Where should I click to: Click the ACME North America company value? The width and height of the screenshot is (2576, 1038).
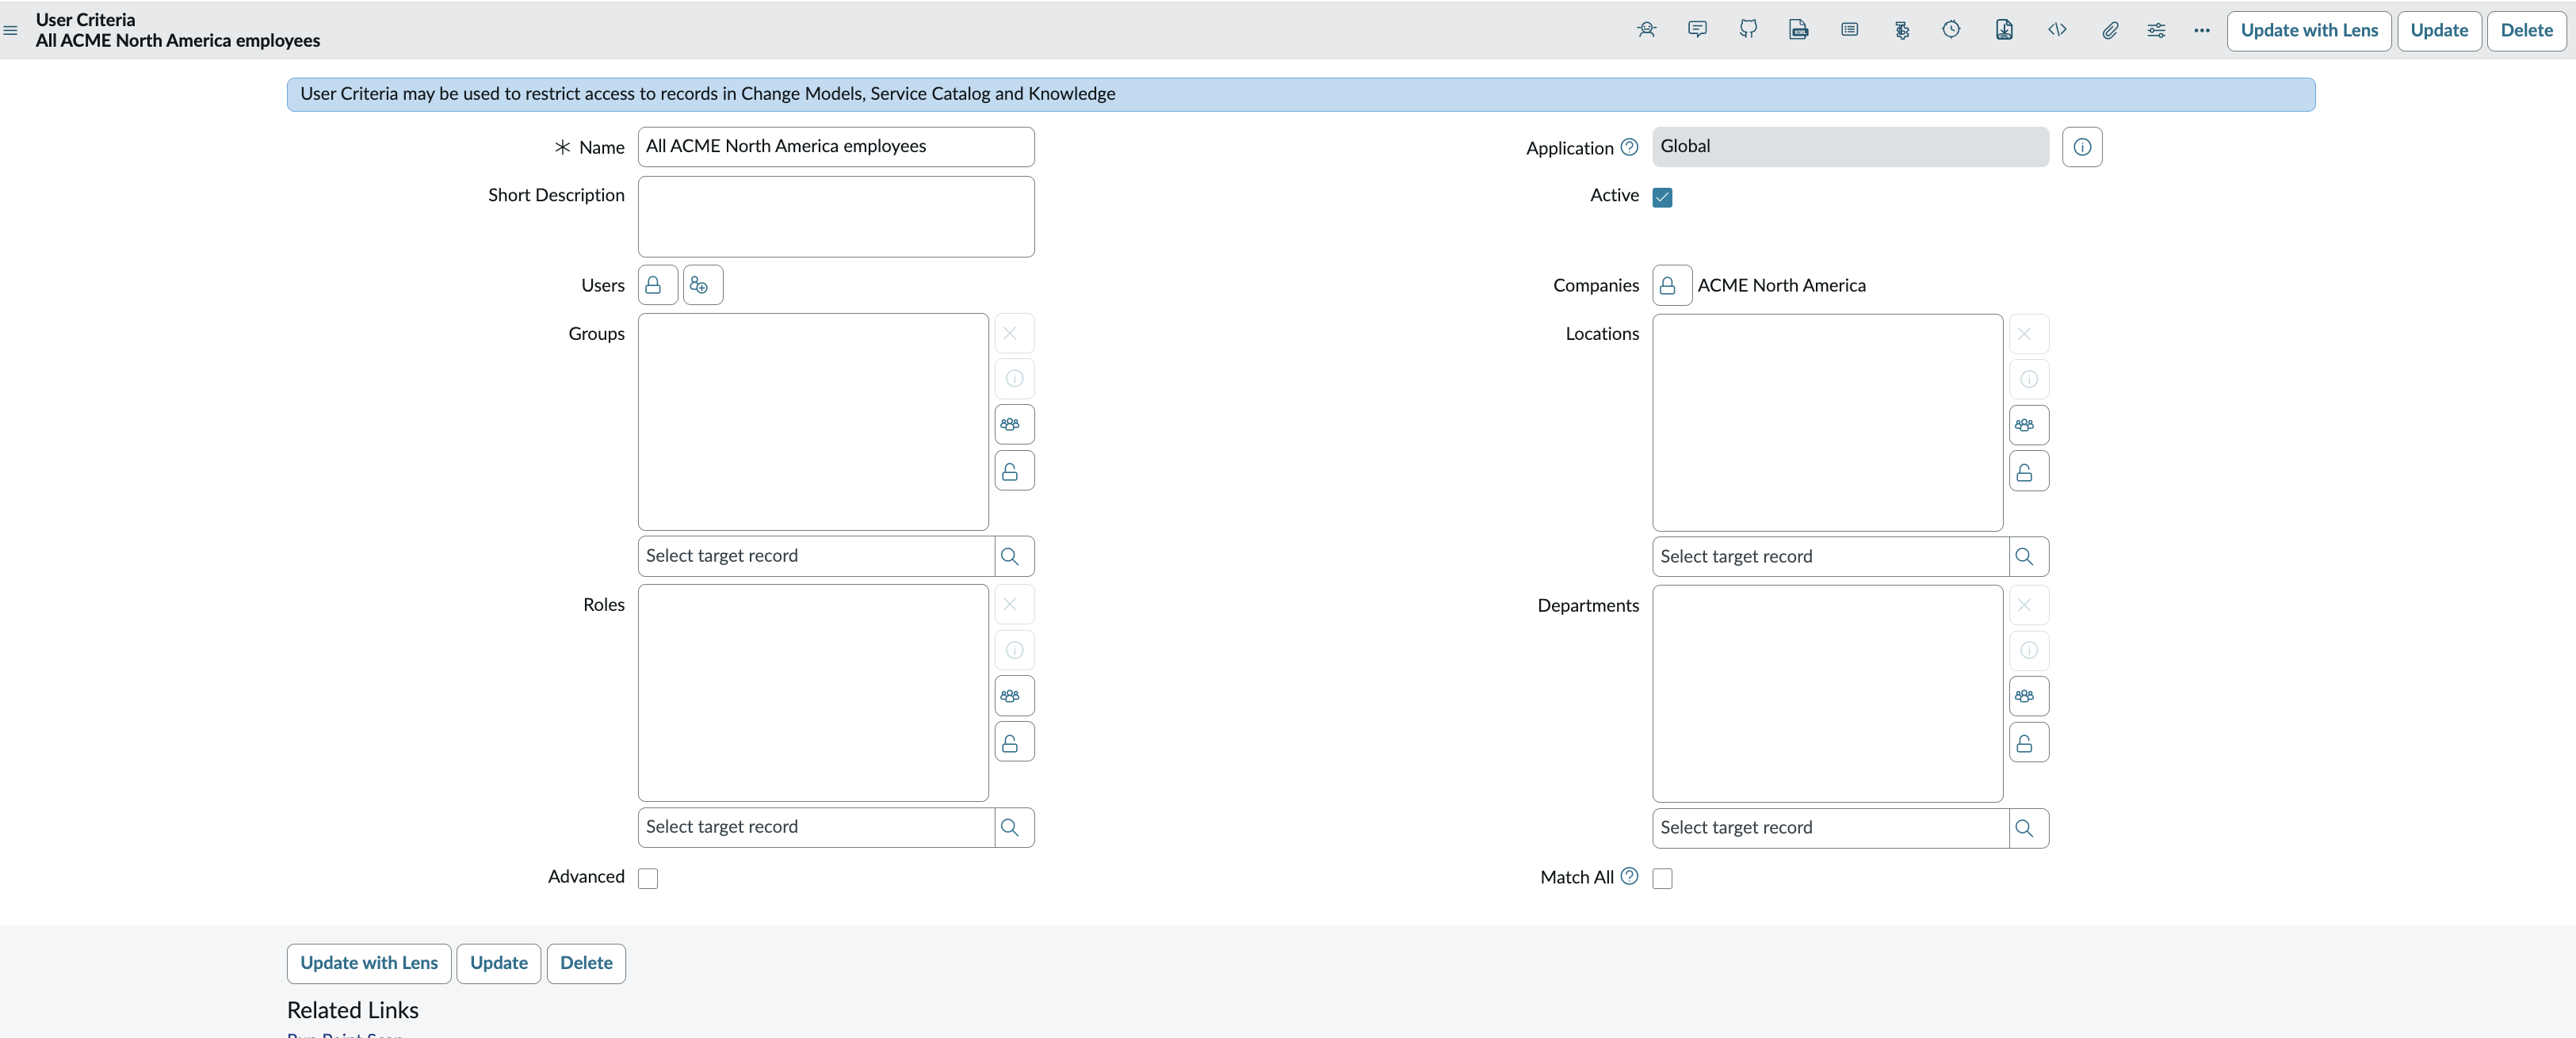click(x=1781, y=285)
